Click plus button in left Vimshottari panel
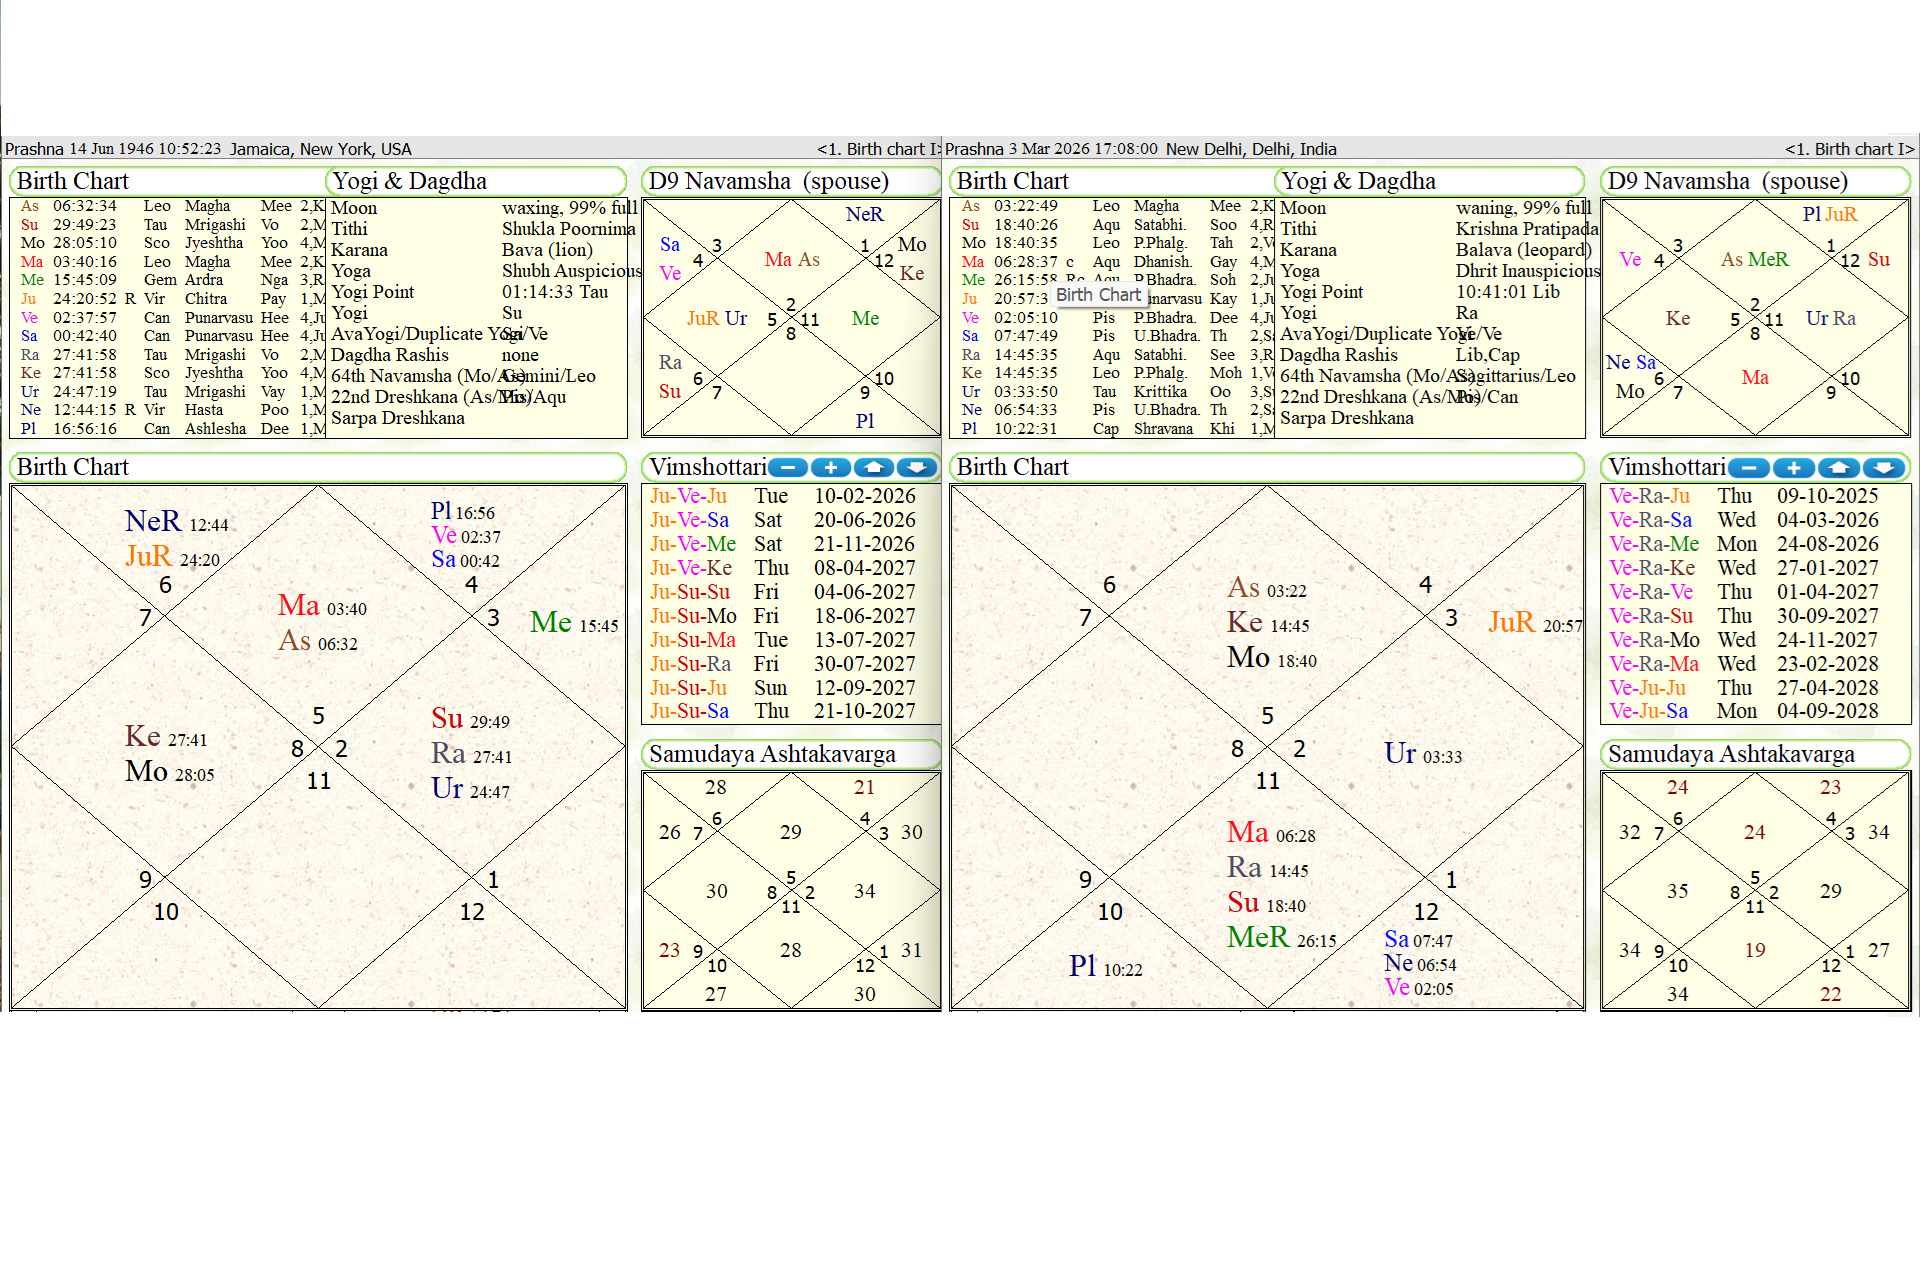Screen dimensions: 1920x1280 pos(831,467)
